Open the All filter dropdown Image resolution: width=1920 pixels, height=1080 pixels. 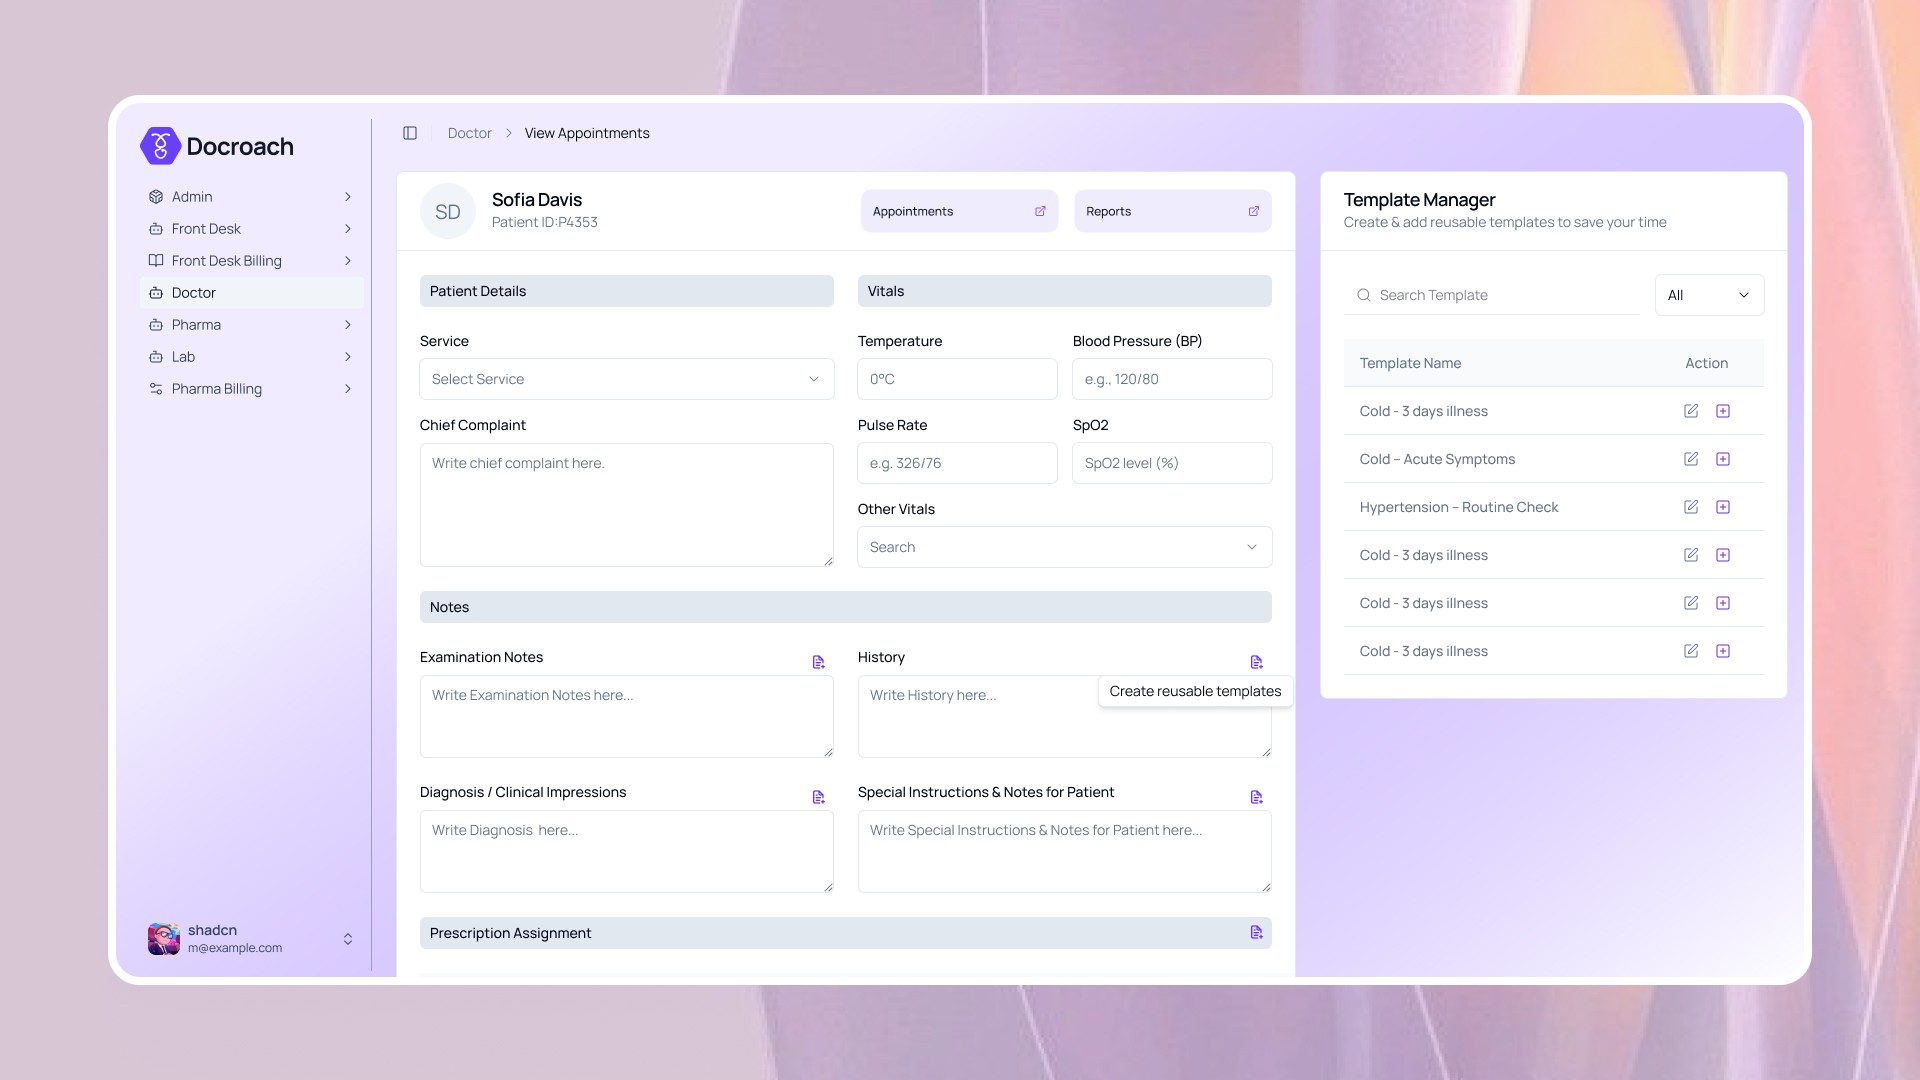click(1709, 295)
